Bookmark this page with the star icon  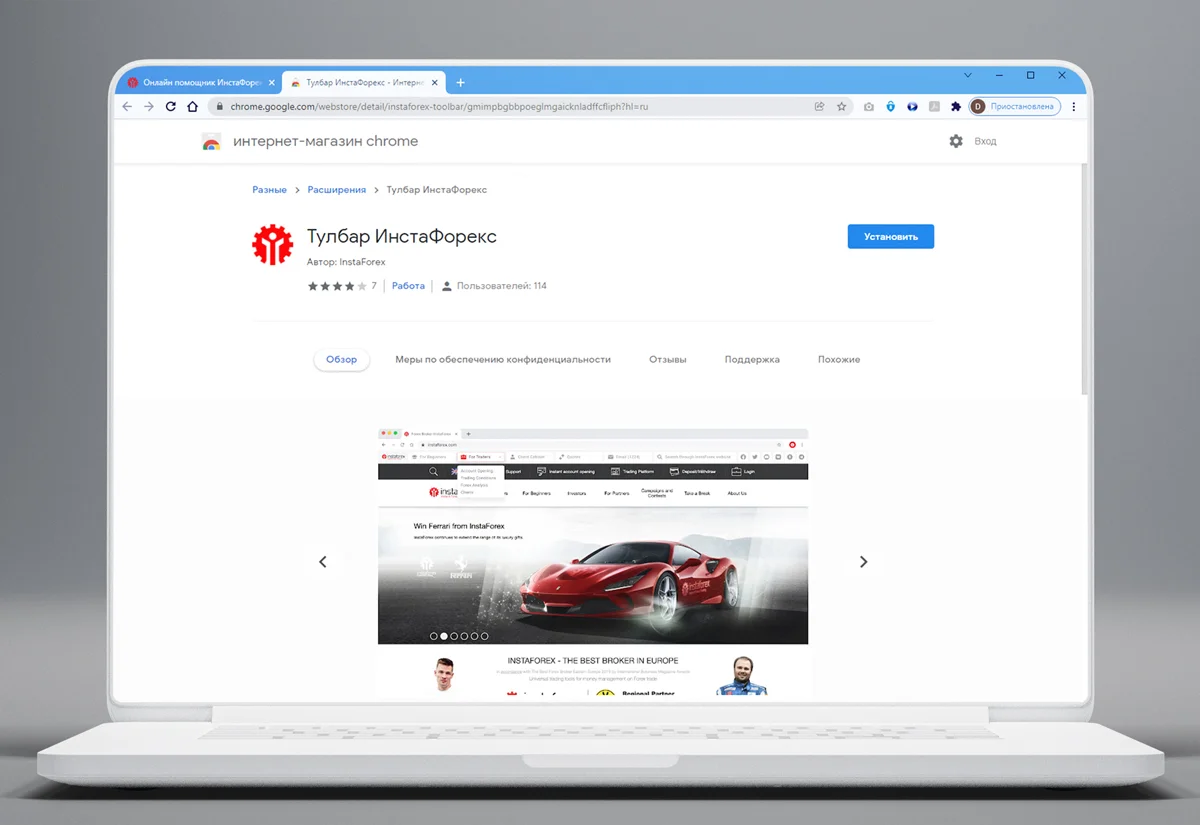click(841, 107)
